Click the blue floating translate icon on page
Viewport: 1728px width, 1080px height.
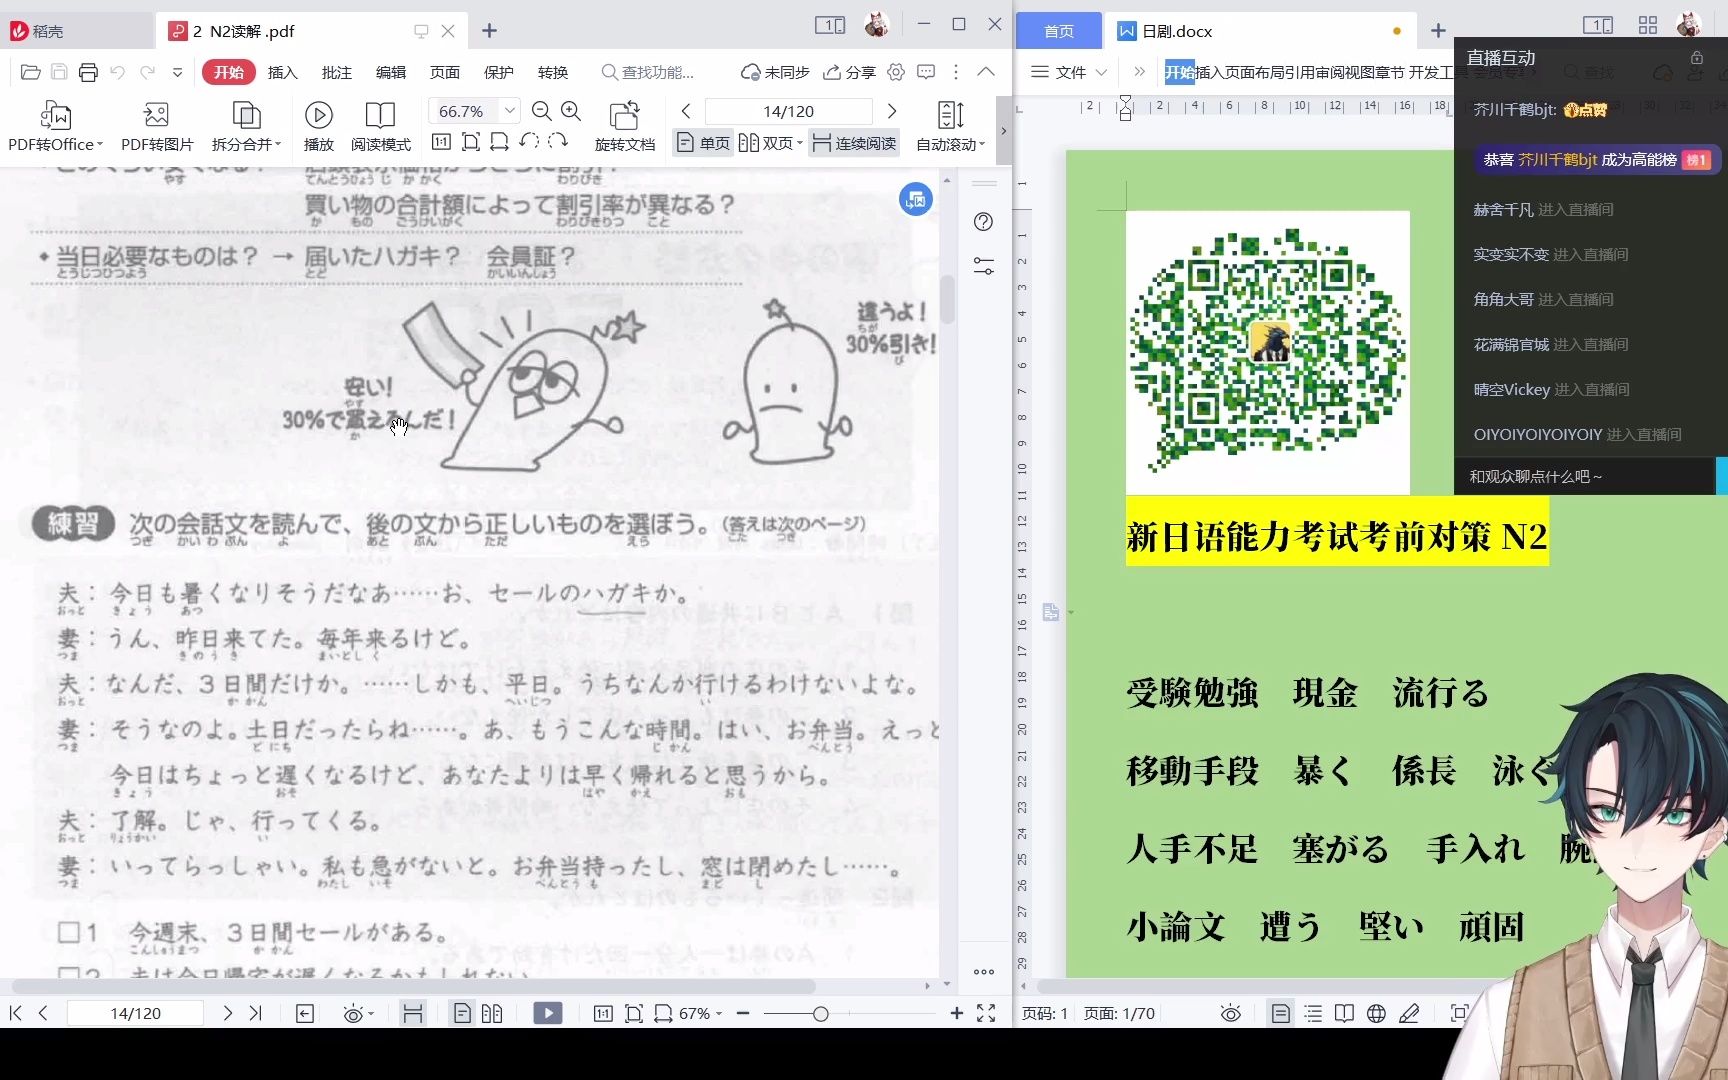pyautogui.click(x=915, y=200)
